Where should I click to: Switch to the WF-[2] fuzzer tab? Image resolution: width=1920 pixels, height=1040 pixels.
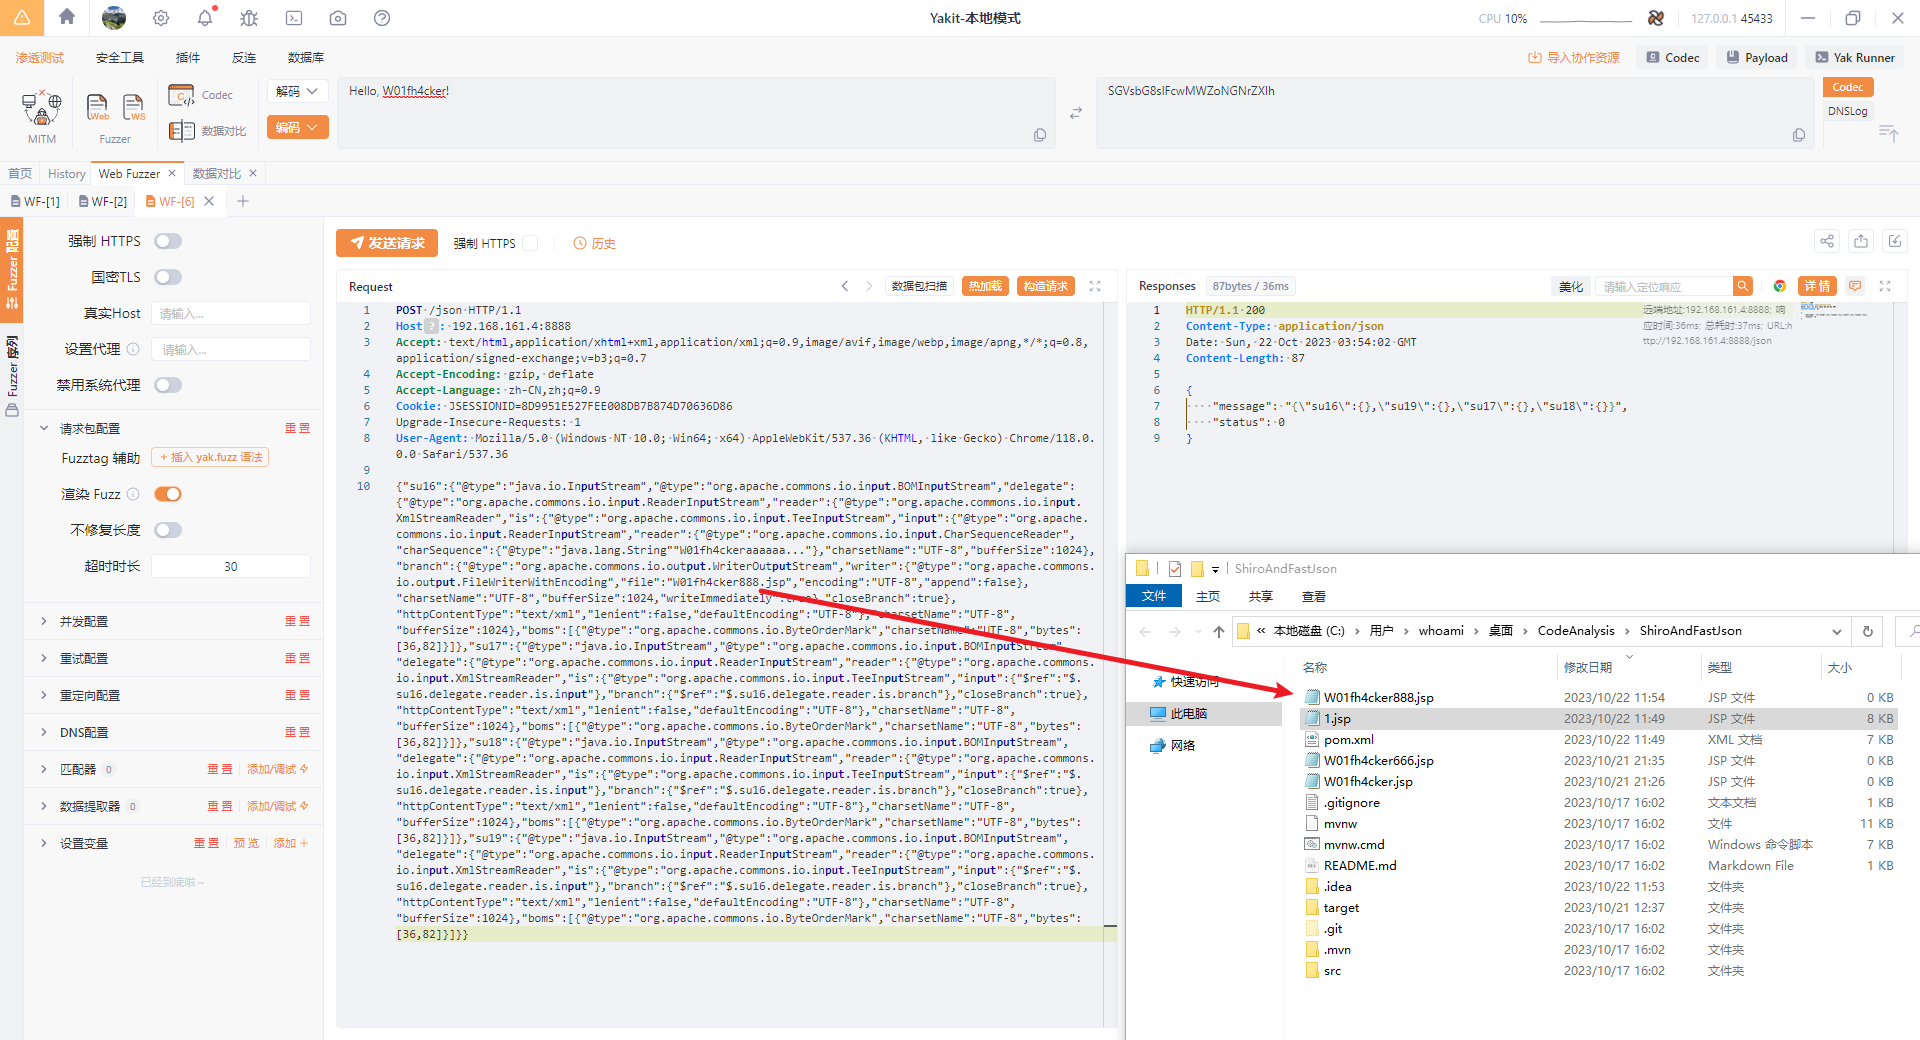tap(103, 201)
